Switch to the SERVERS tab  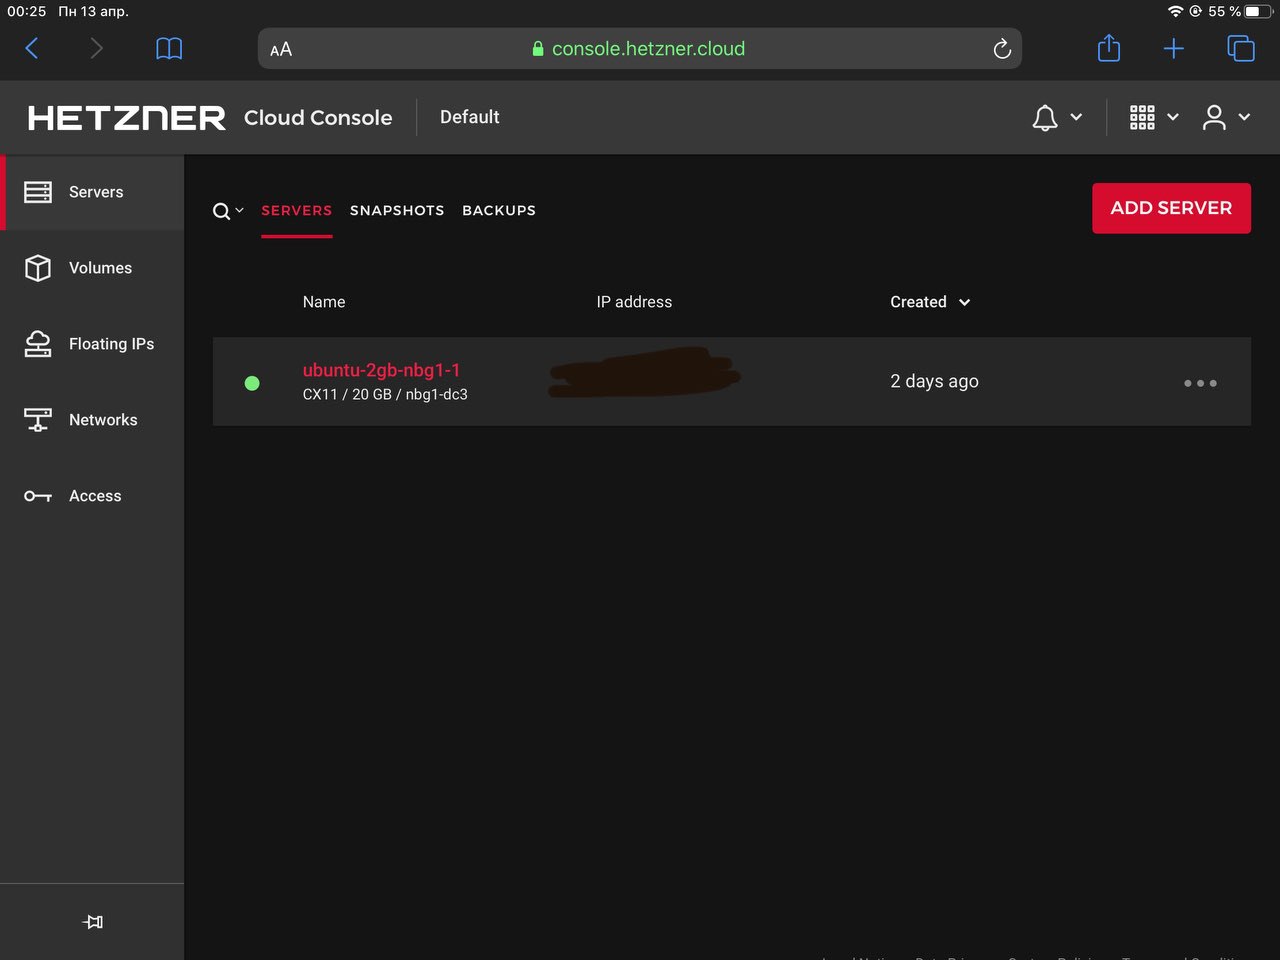(296, 210)
